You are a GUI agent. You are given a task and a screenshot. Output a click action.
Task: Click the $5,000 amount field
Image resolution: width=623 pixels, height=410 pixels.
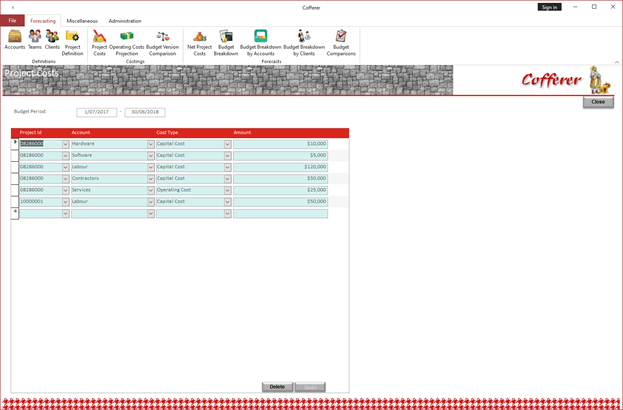[281, 156]
